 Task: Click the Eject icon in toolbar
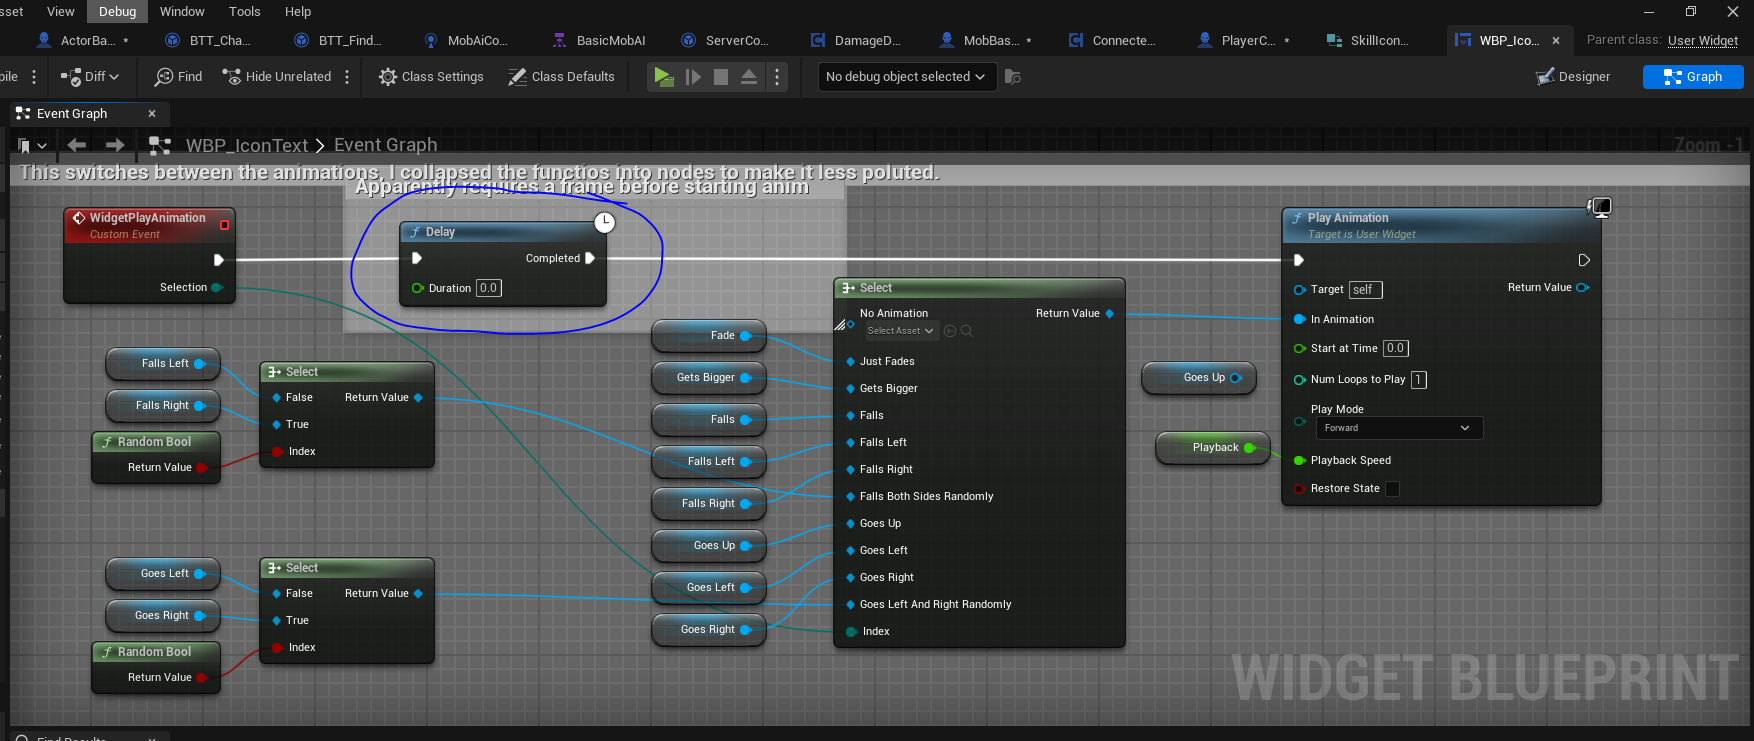[x=749, y=76]
